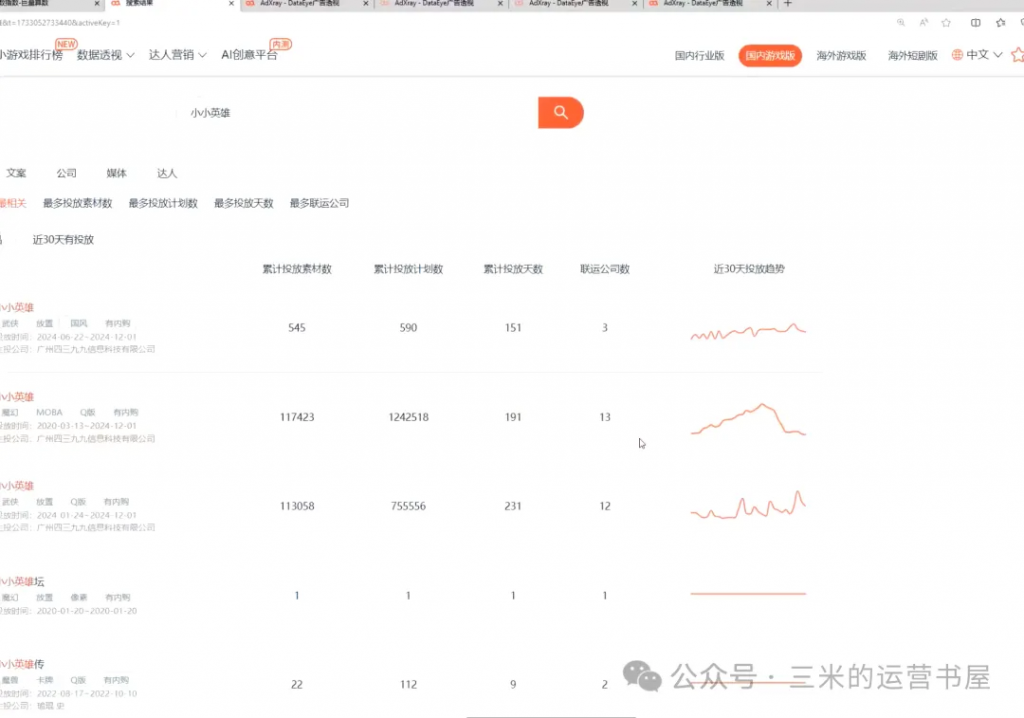Click the read aloud icon in address bar
1024x718 pixels.
pos(924,22)
